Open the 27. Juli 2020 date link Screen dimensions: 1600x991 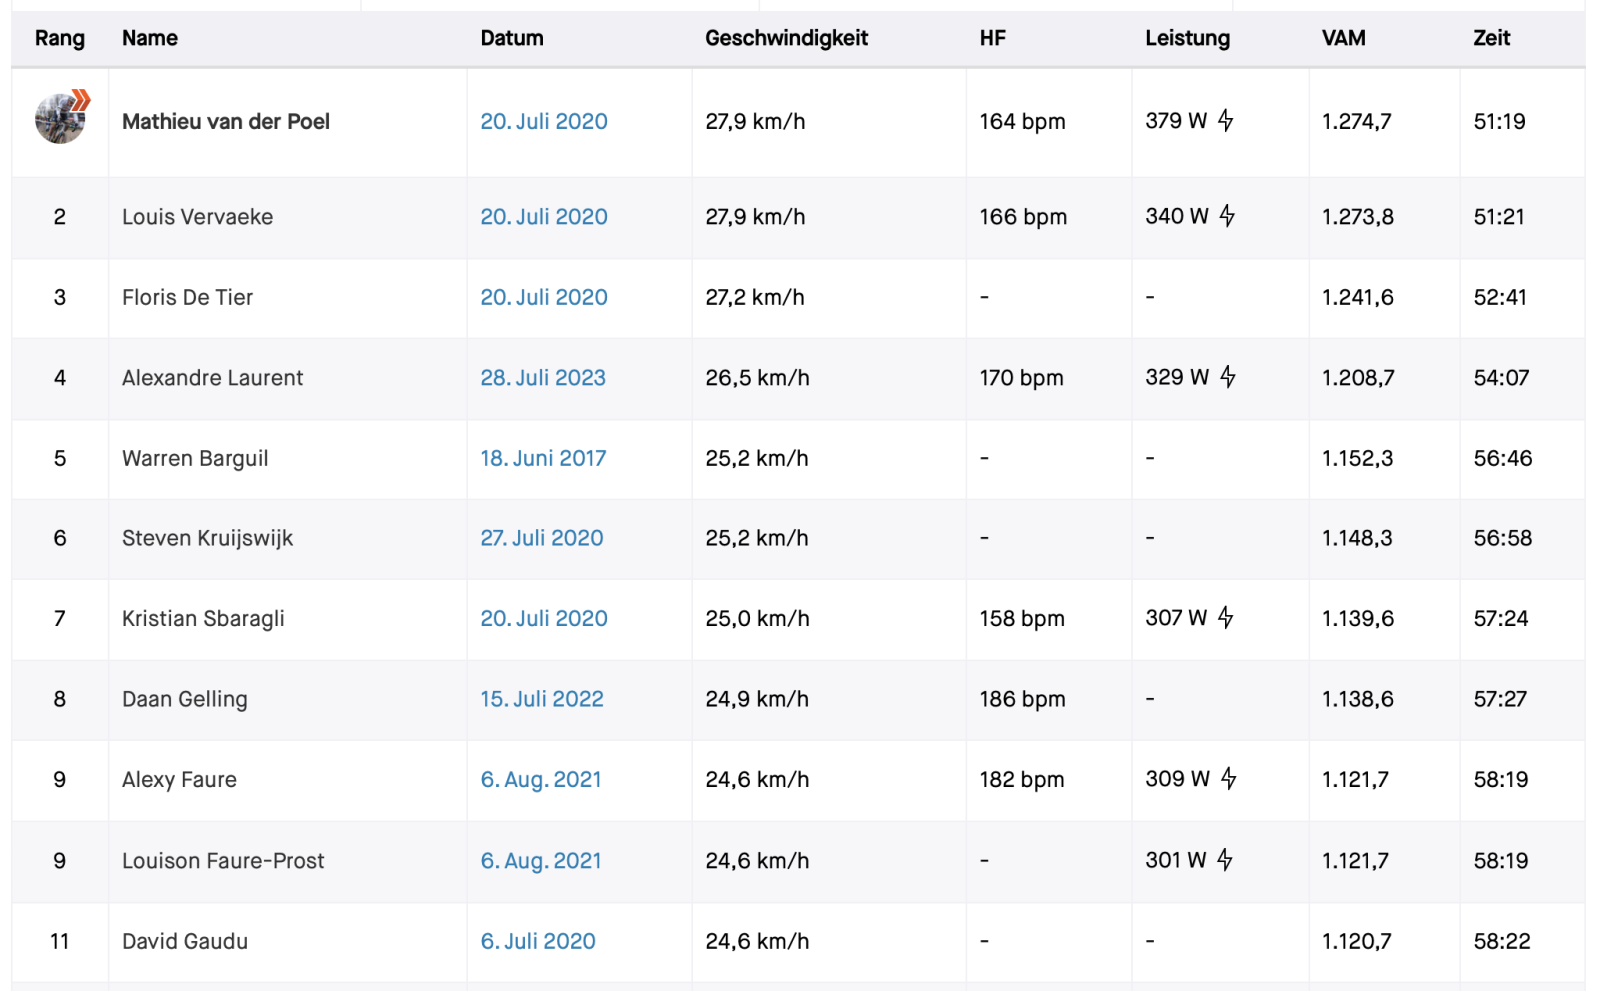[x=542, y=538]
